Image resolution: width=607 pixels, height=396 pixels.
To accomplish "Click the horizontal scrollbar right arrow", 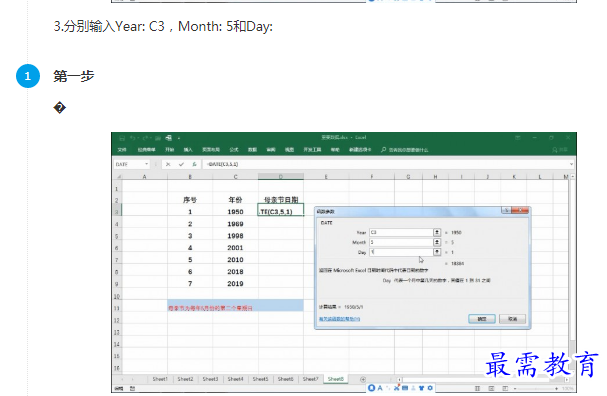I will pyautogui.click(x=567, y=380).
